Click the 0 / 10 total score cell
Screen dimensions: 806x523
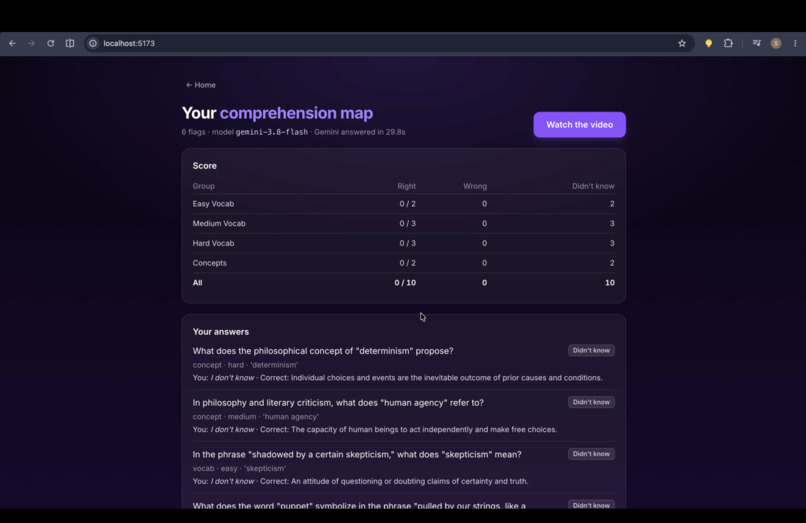click(x=405, y=282)
